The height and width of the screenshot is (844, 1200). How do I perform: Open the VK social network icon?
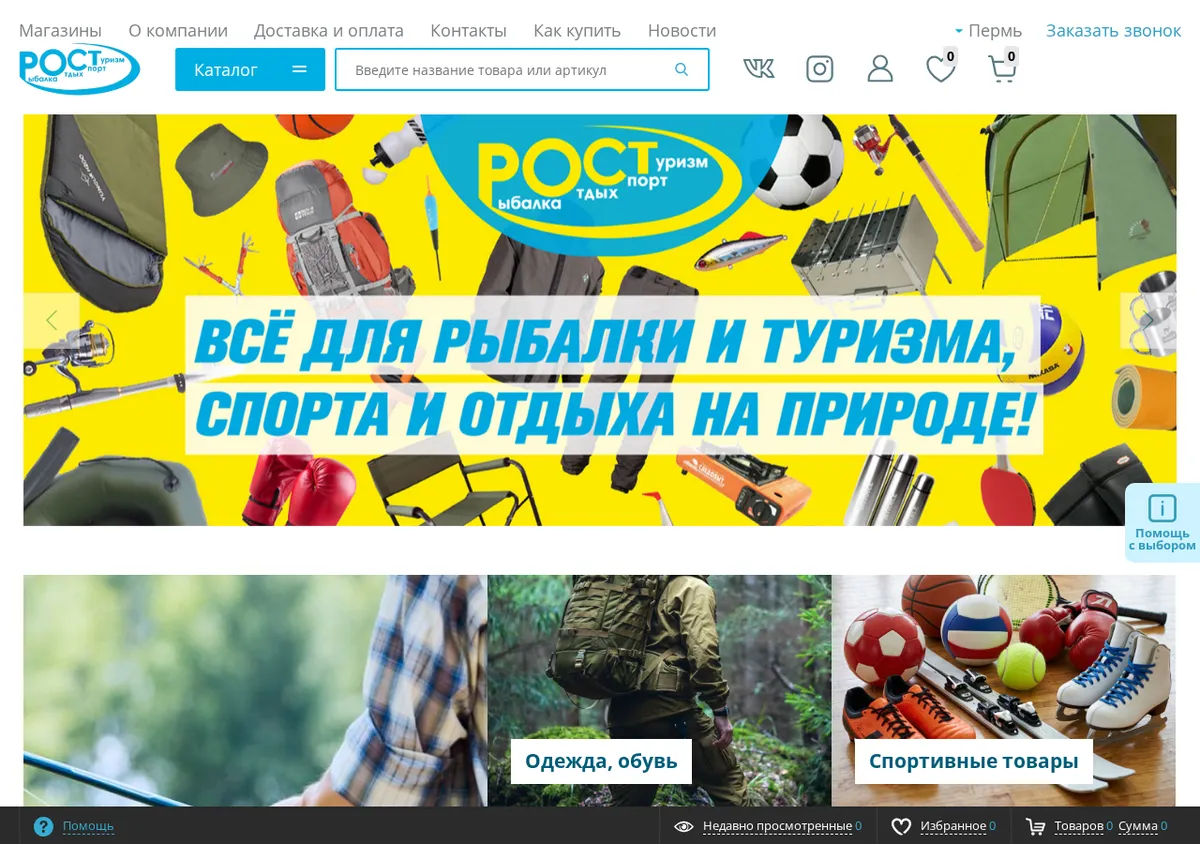[x=759, y=69]
